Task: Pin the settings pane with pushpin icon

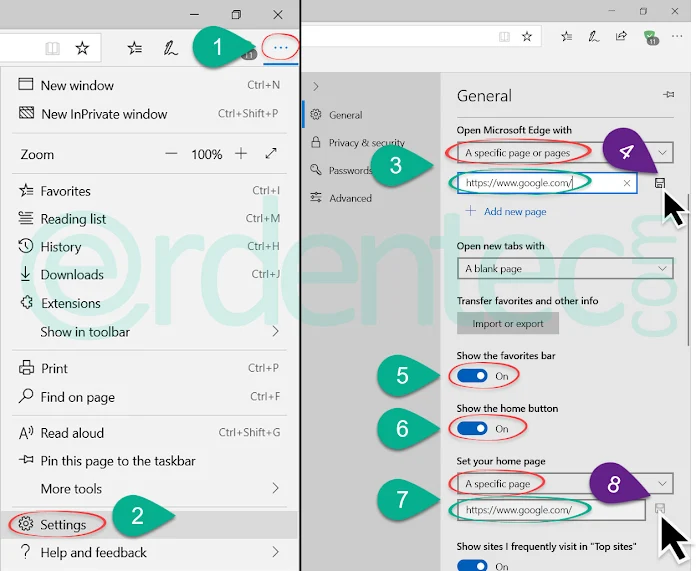Action: 668,94
